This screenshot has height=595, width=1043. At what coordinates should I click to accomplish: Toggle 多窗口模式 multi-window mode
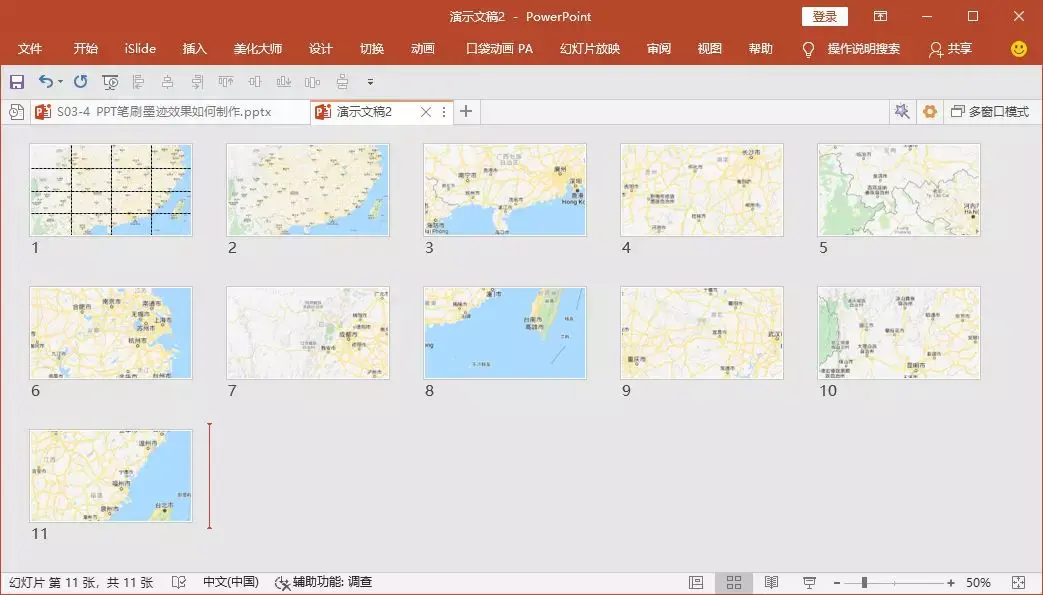pyautogui.click(x=990, y=112)
